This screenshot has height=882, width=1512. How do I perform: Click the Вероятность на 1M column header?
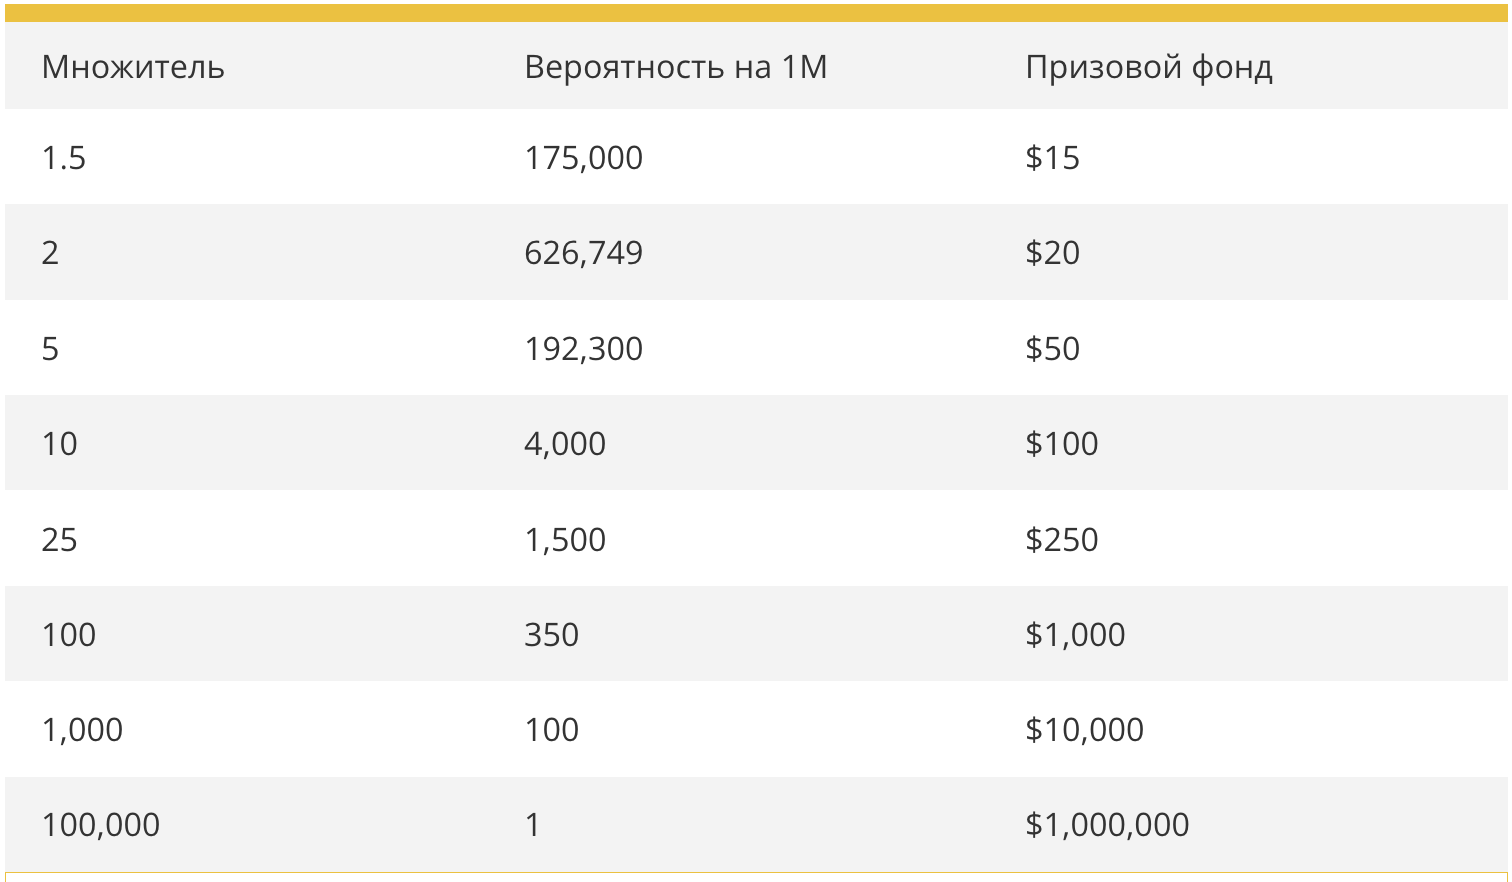click(x=676, y=67)
